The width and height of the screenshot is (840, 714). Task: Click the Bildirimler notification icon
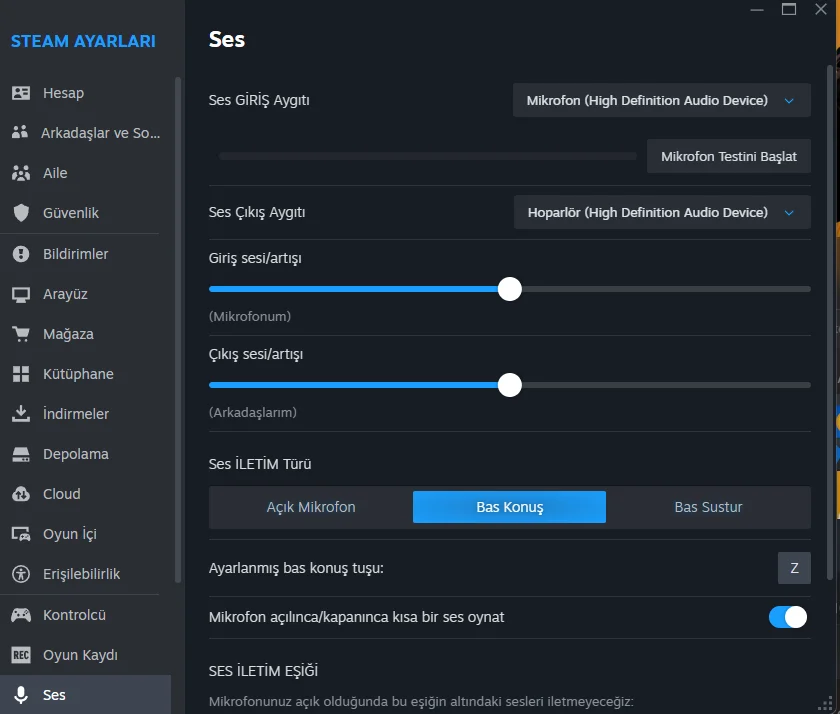21,254
